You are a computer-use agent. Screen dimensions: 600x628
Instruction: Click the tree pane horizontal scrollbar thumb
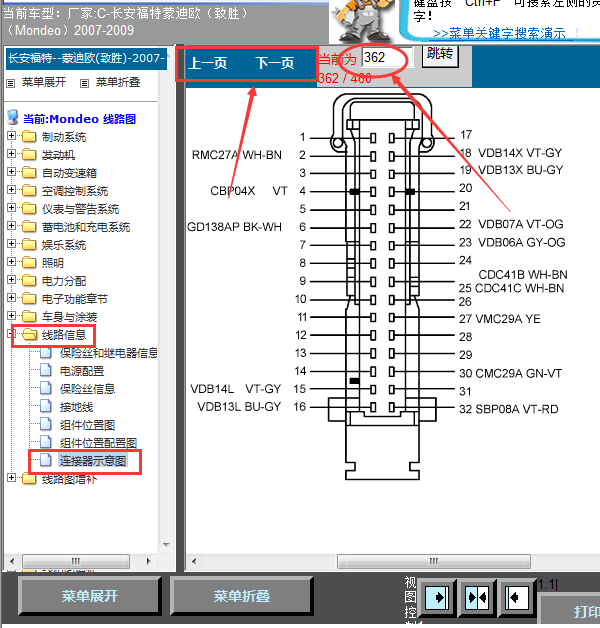point(76,561)
